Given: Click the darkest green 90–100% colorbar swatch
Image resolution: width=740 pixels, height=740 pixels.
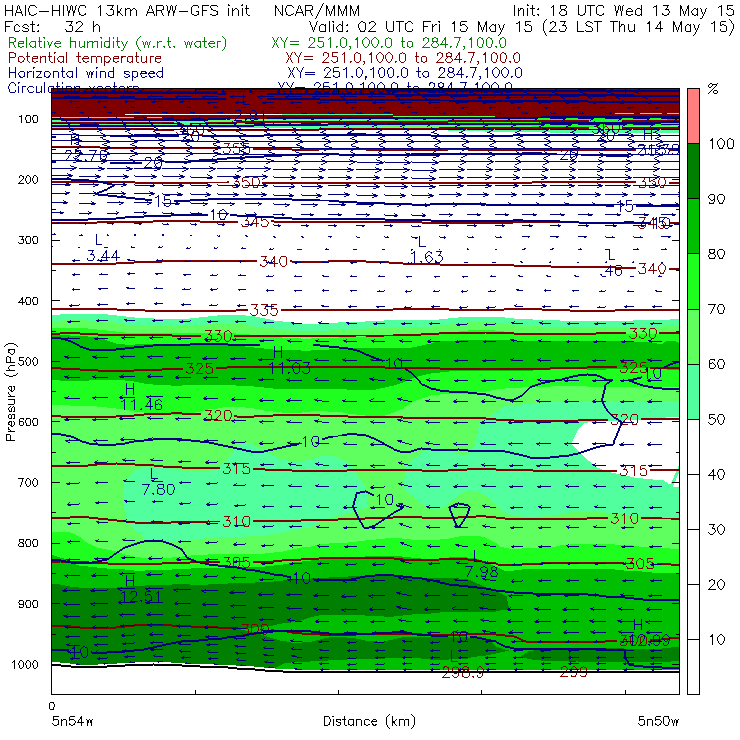Looking at the screenshot, I should (x=693, y=171).
